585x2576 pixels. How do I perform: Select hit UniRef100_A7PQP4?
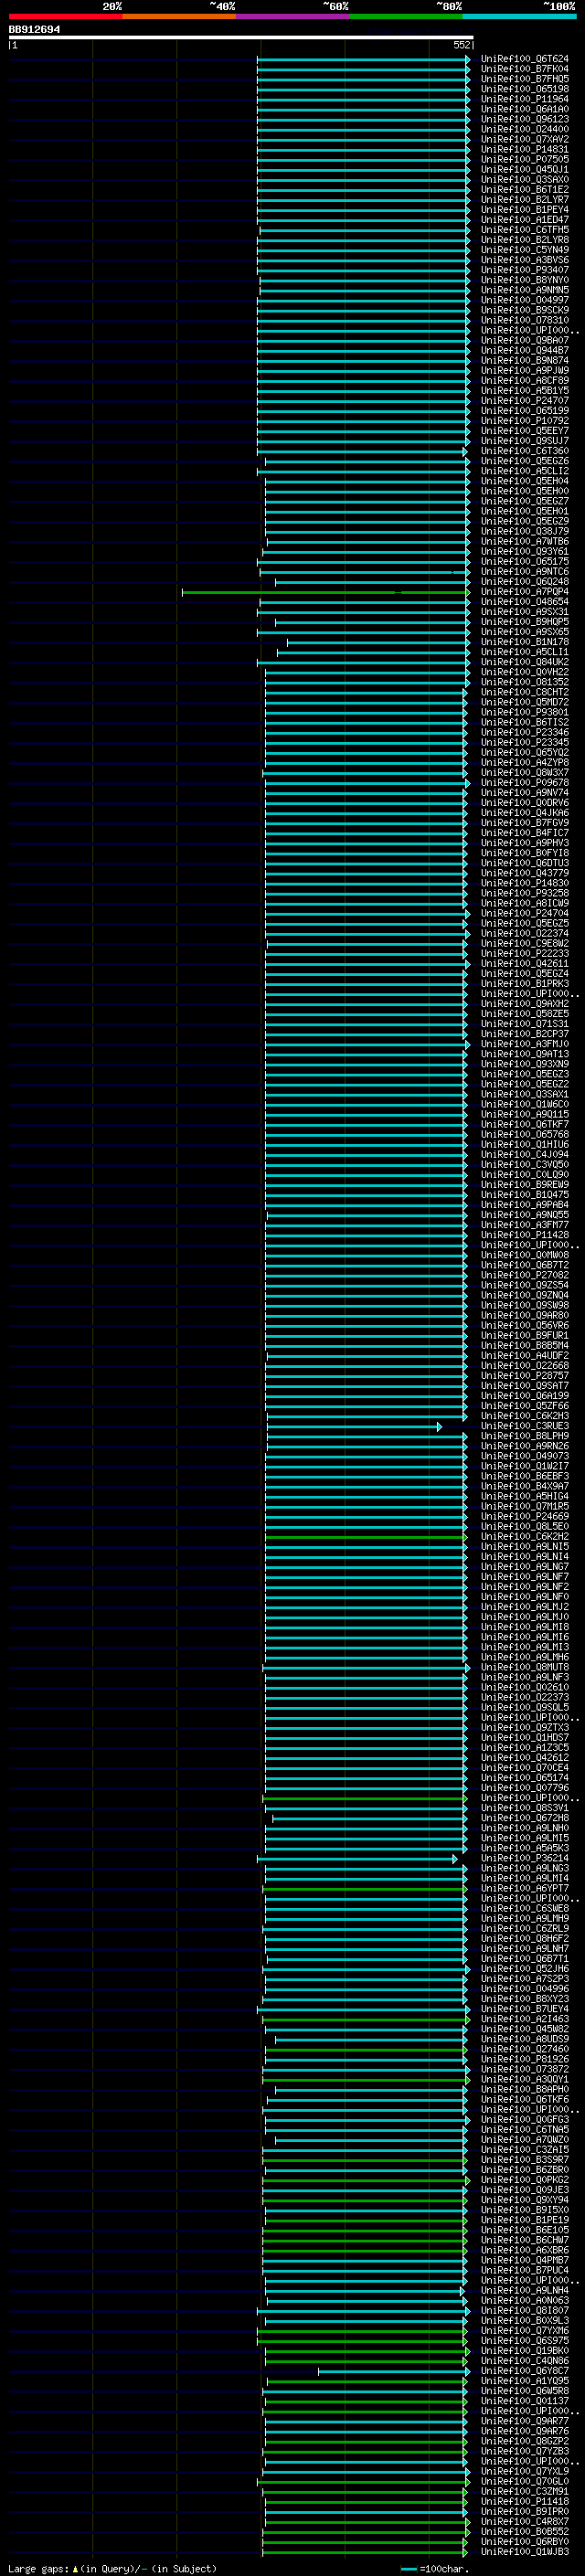pyautogui.click(x=524, y=592)
